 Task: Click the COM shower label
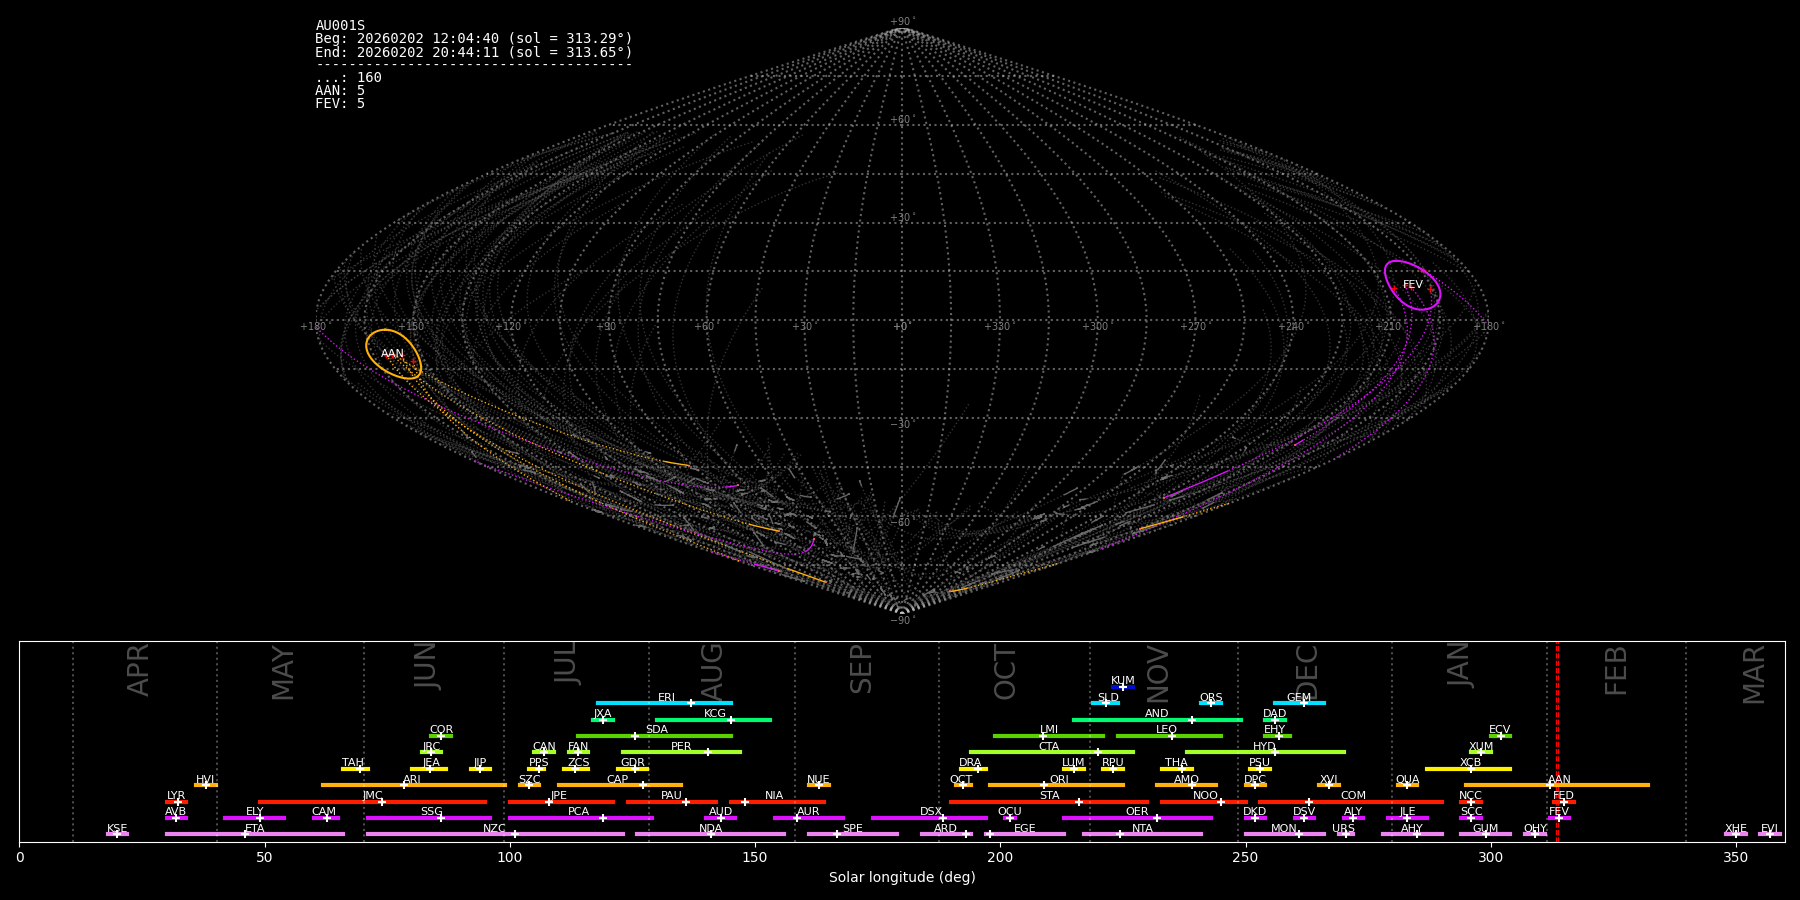(x=1353, y=796)
